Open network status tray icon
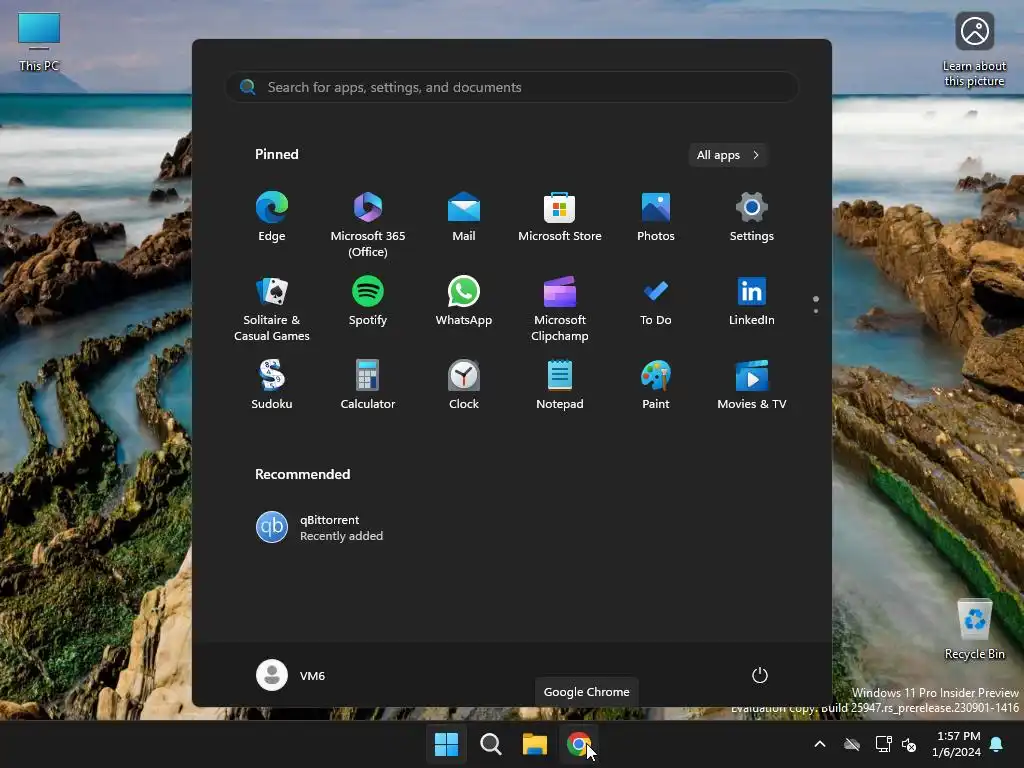The height and width of the screenshot is (768, 1024). coord(883,744)
